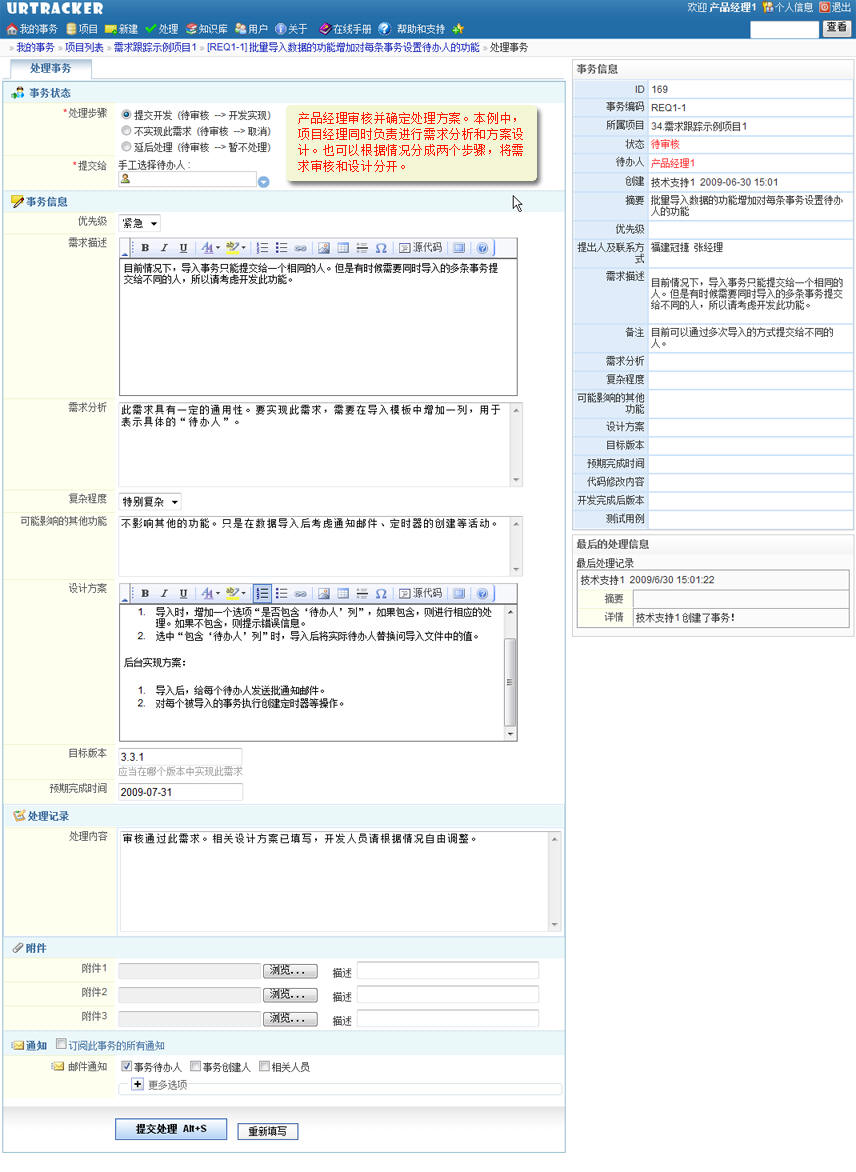Maximize the 设计方案 editor with fullscreen icon

[459, 593]
